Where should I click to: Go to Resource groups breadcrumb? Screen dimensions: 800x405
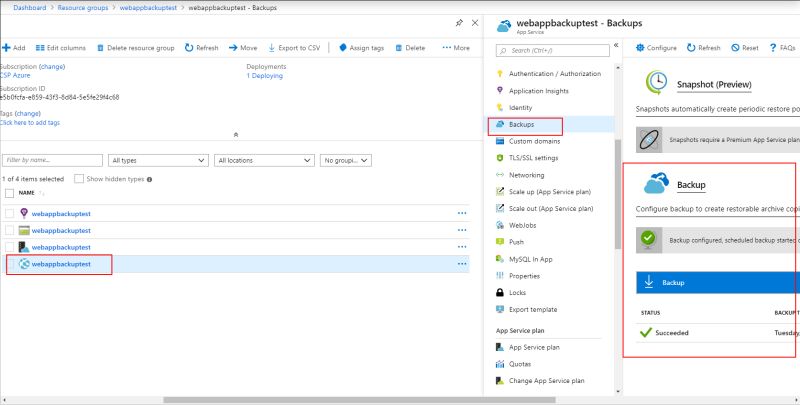(83, 8)
